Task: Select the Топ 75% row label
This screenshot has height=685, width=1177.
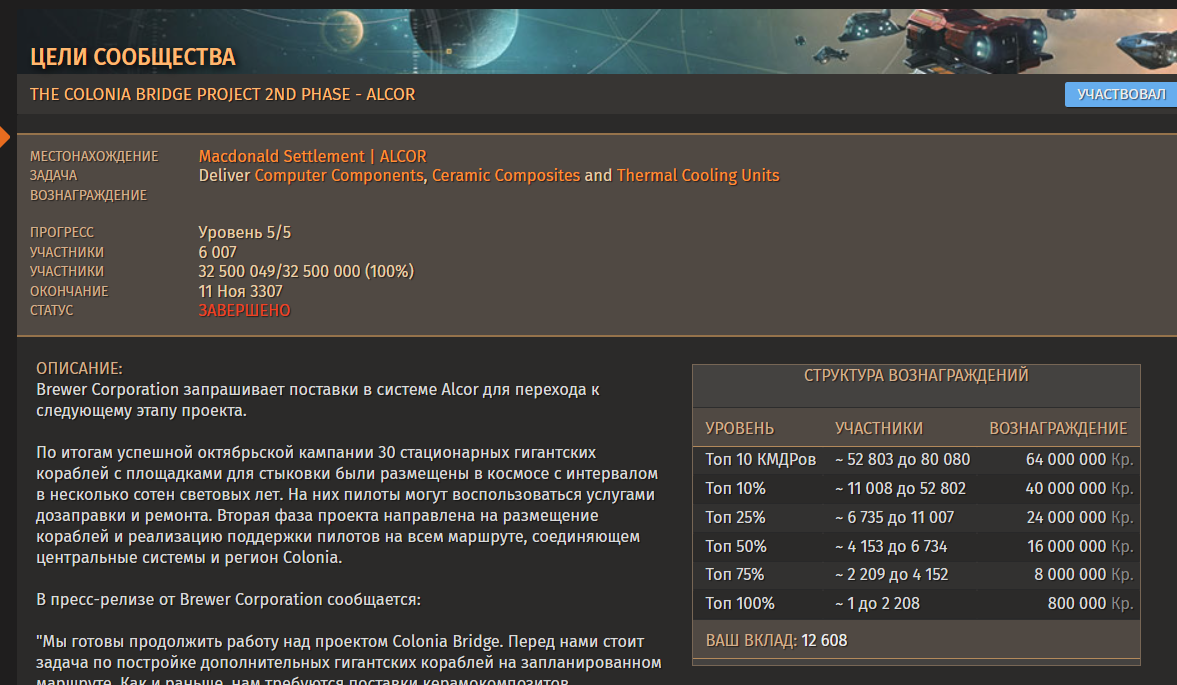Action: coord(735,575)
